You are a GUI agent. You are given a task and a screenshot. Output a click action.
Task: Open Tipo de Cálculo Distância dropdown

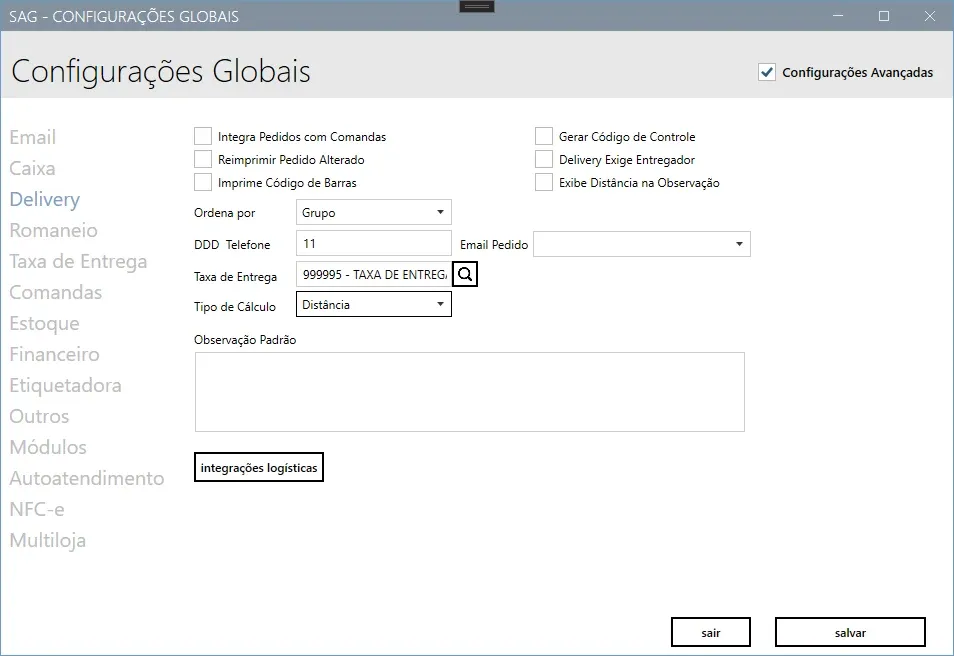click(x=374, y=304)
